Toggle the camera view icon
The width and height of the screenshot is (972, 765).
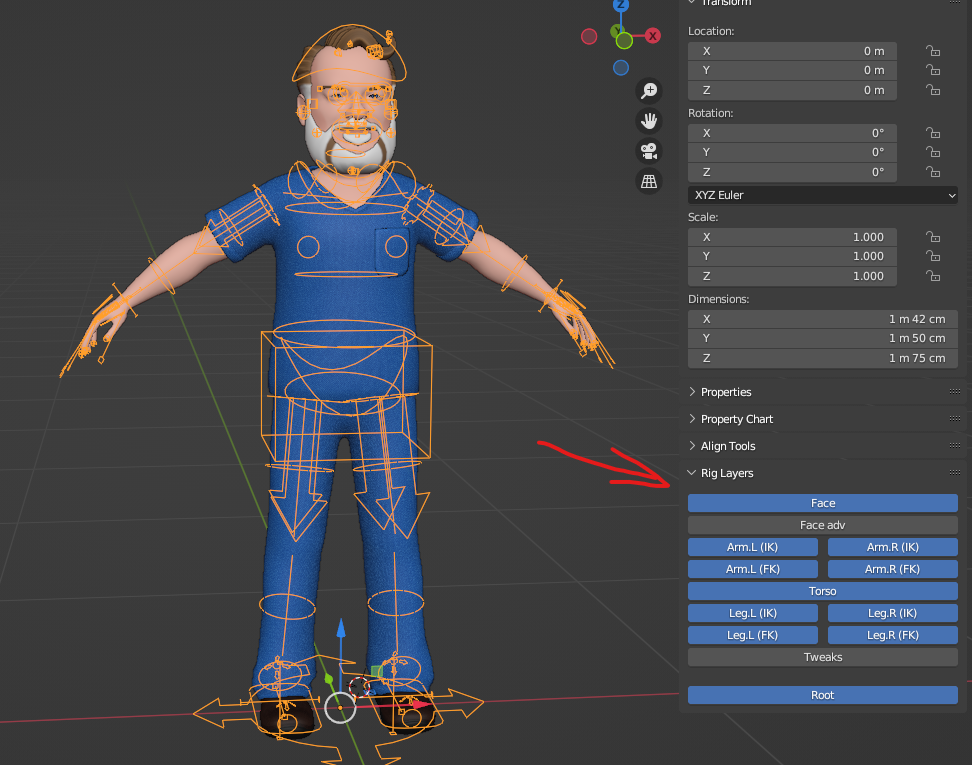(x=649, y=151)
